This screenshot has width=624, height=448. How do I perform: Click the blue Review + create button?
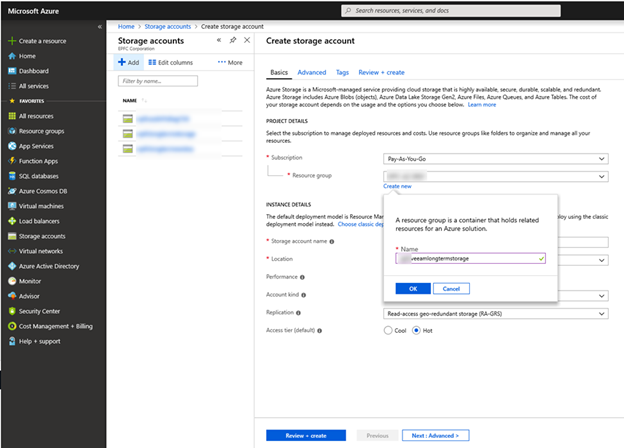point(306,436)
